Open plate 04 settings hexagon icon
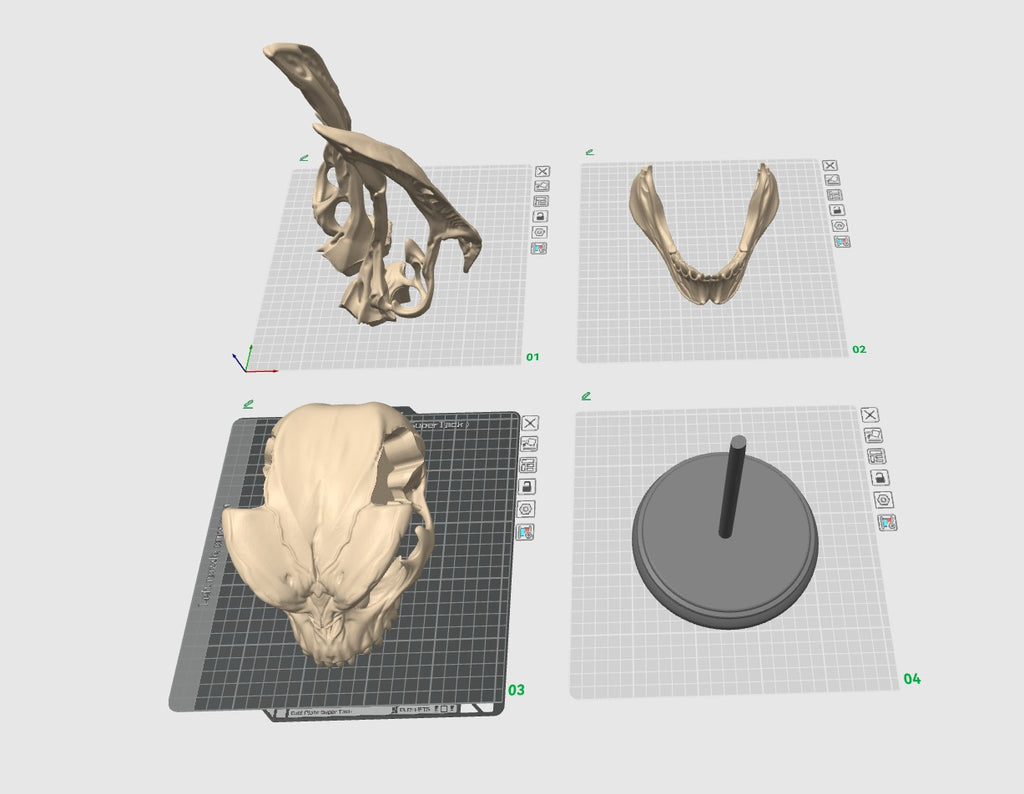1024x794 pixels. point(883,500)
